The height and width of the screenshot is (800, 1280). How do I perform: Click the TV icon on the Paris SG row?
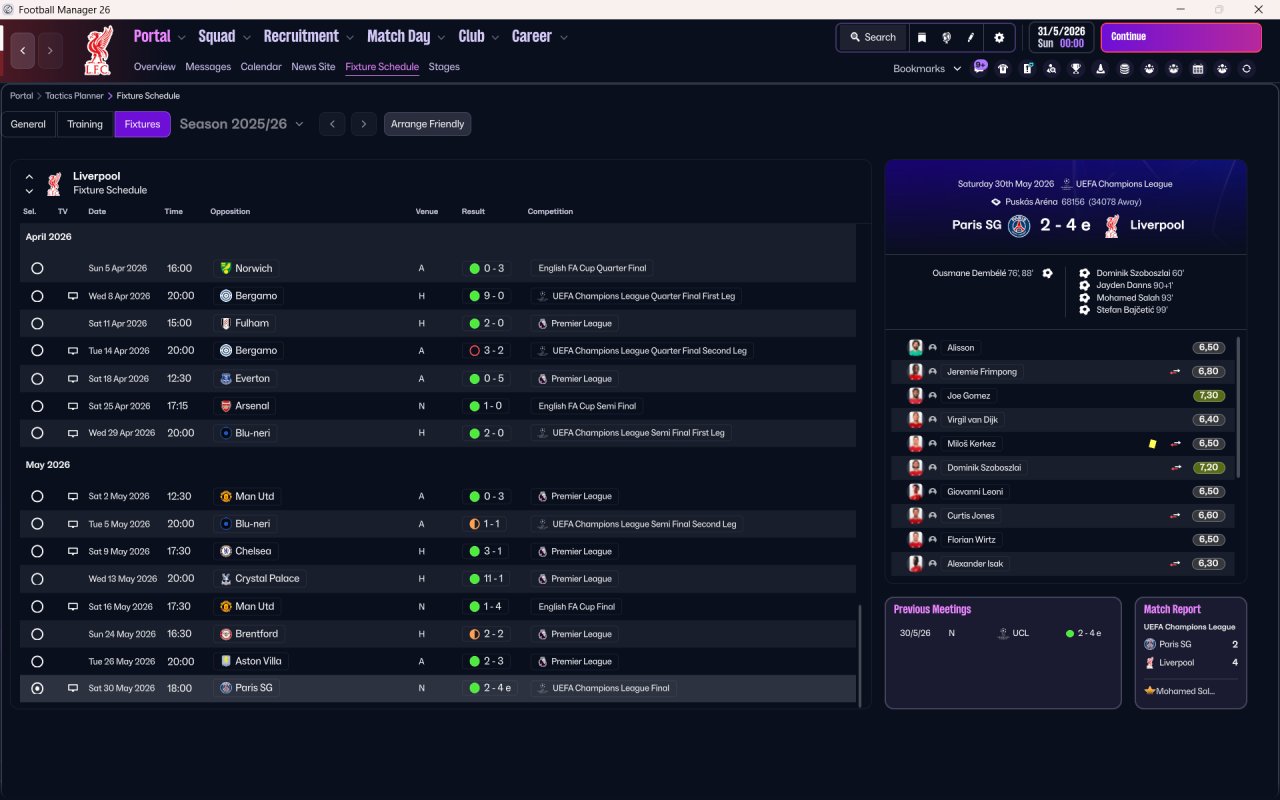tap(72, 688)
